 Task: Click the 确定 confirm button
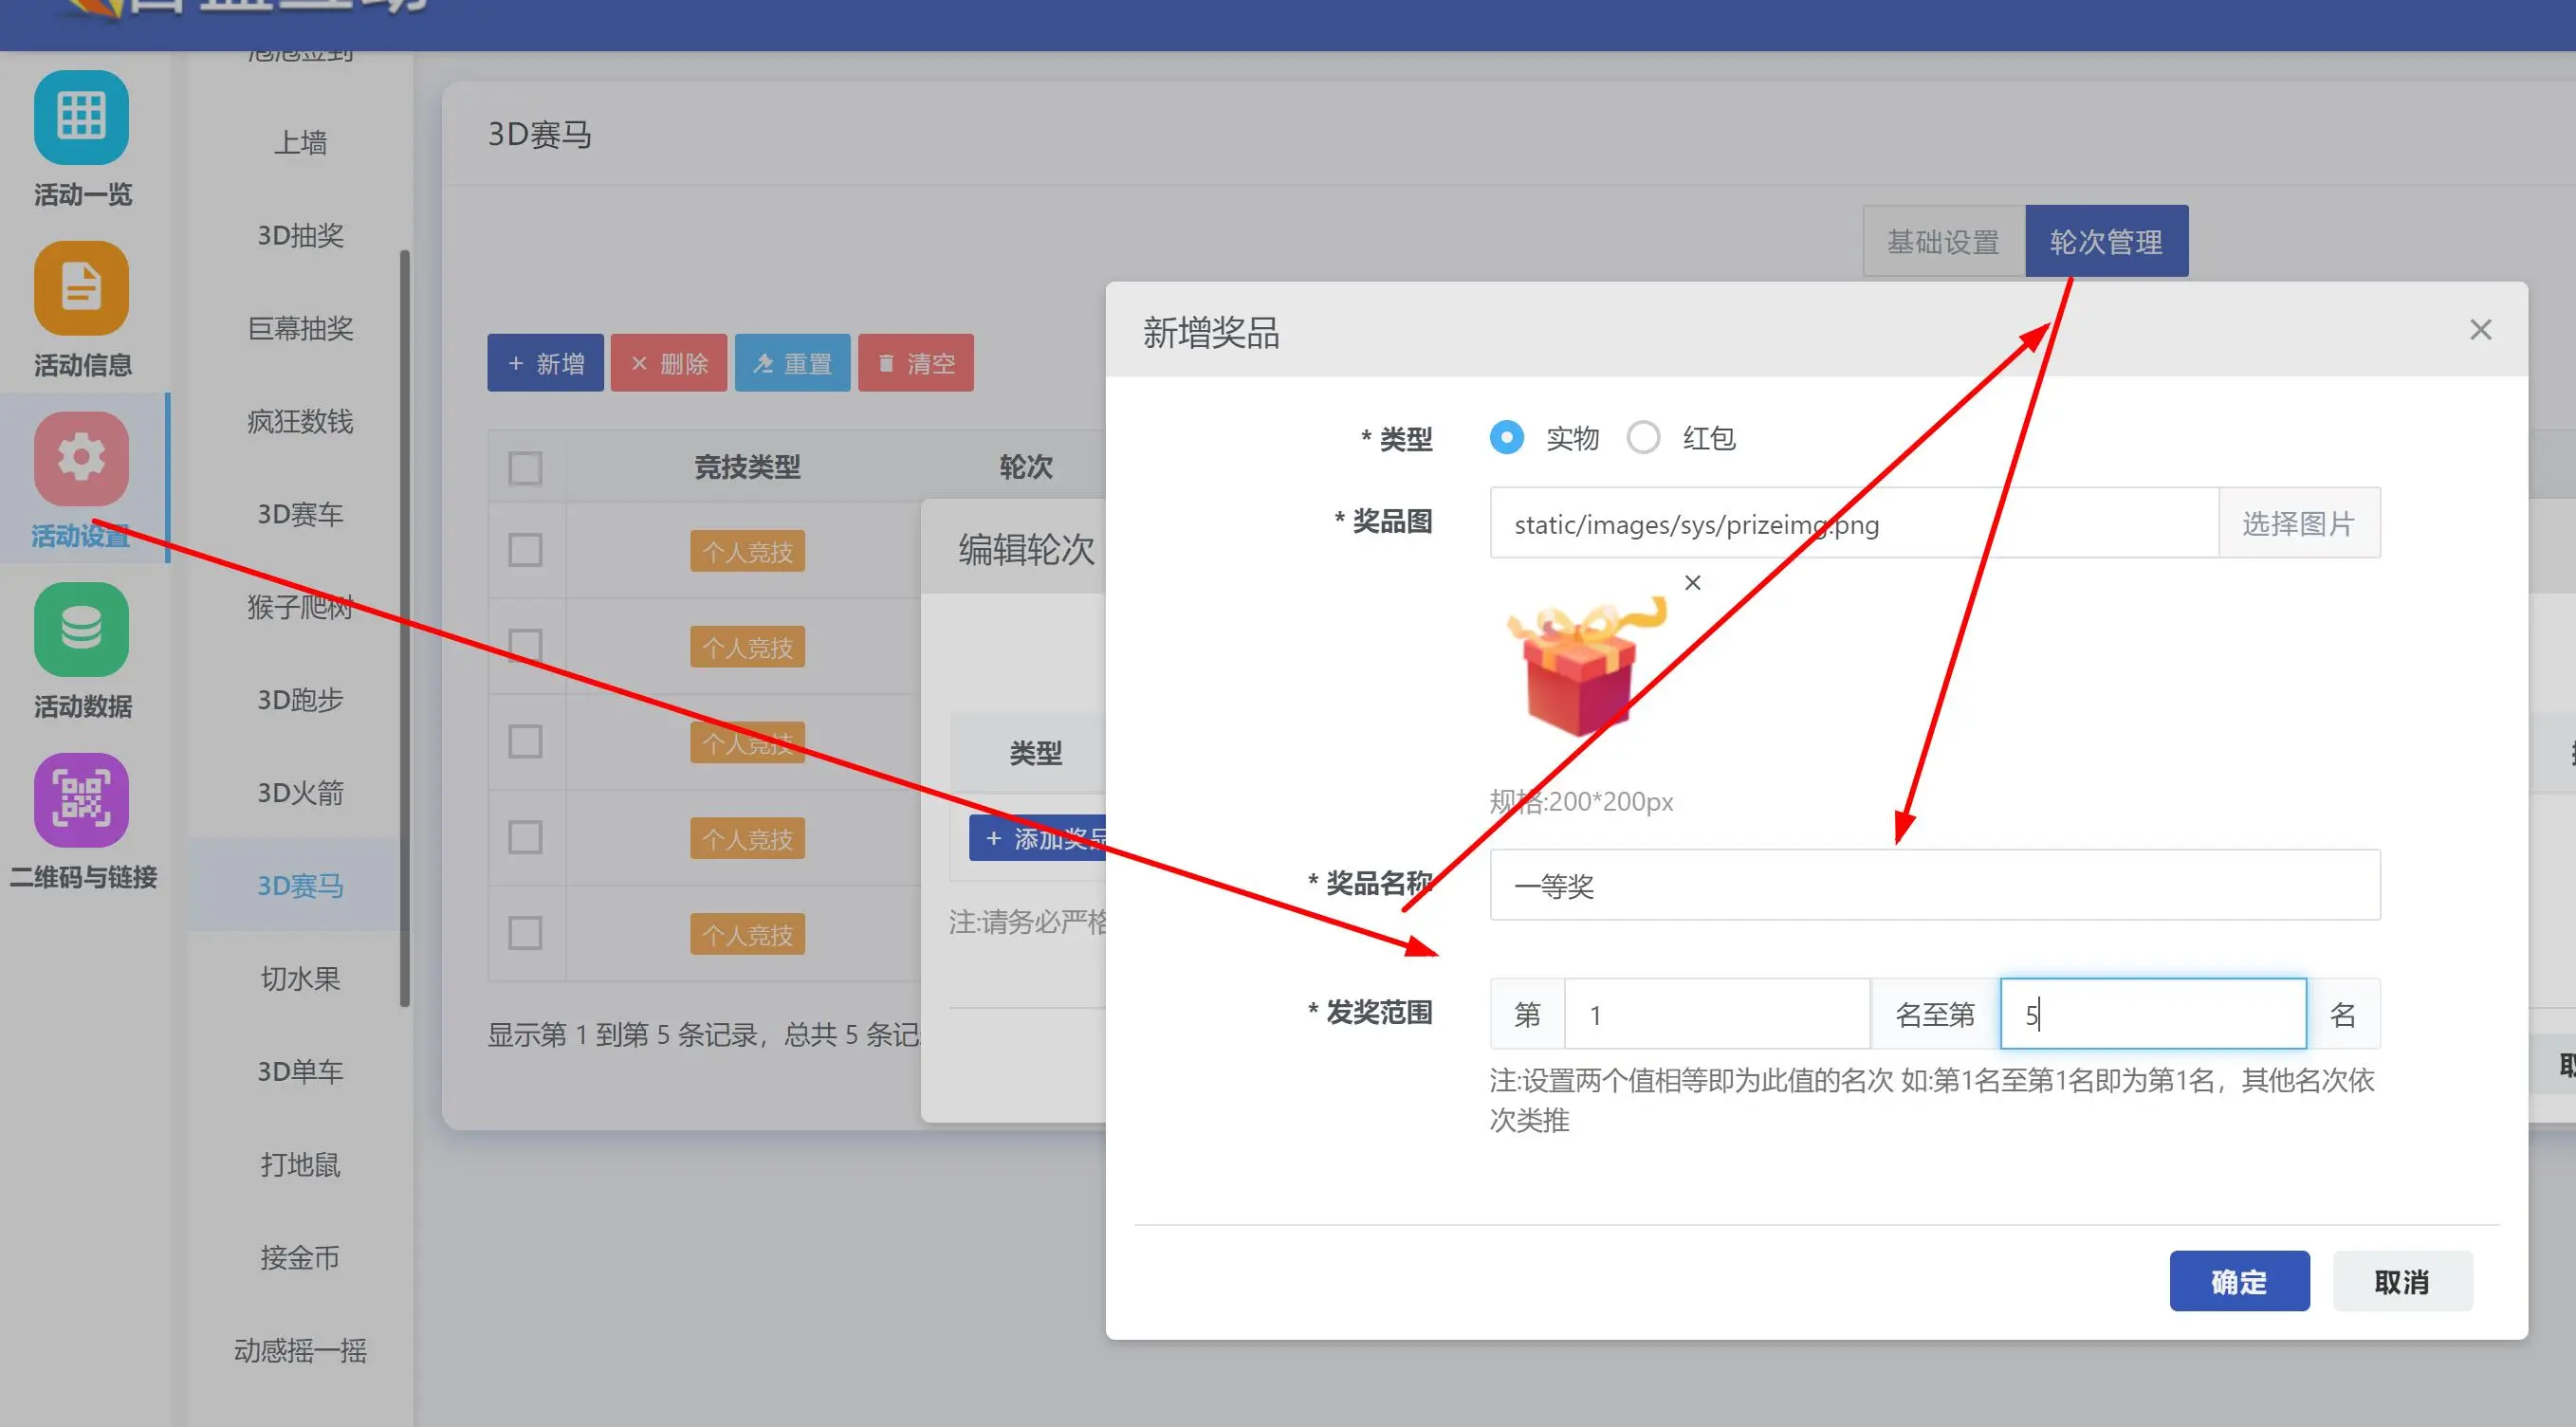tap(2238, 1281)
